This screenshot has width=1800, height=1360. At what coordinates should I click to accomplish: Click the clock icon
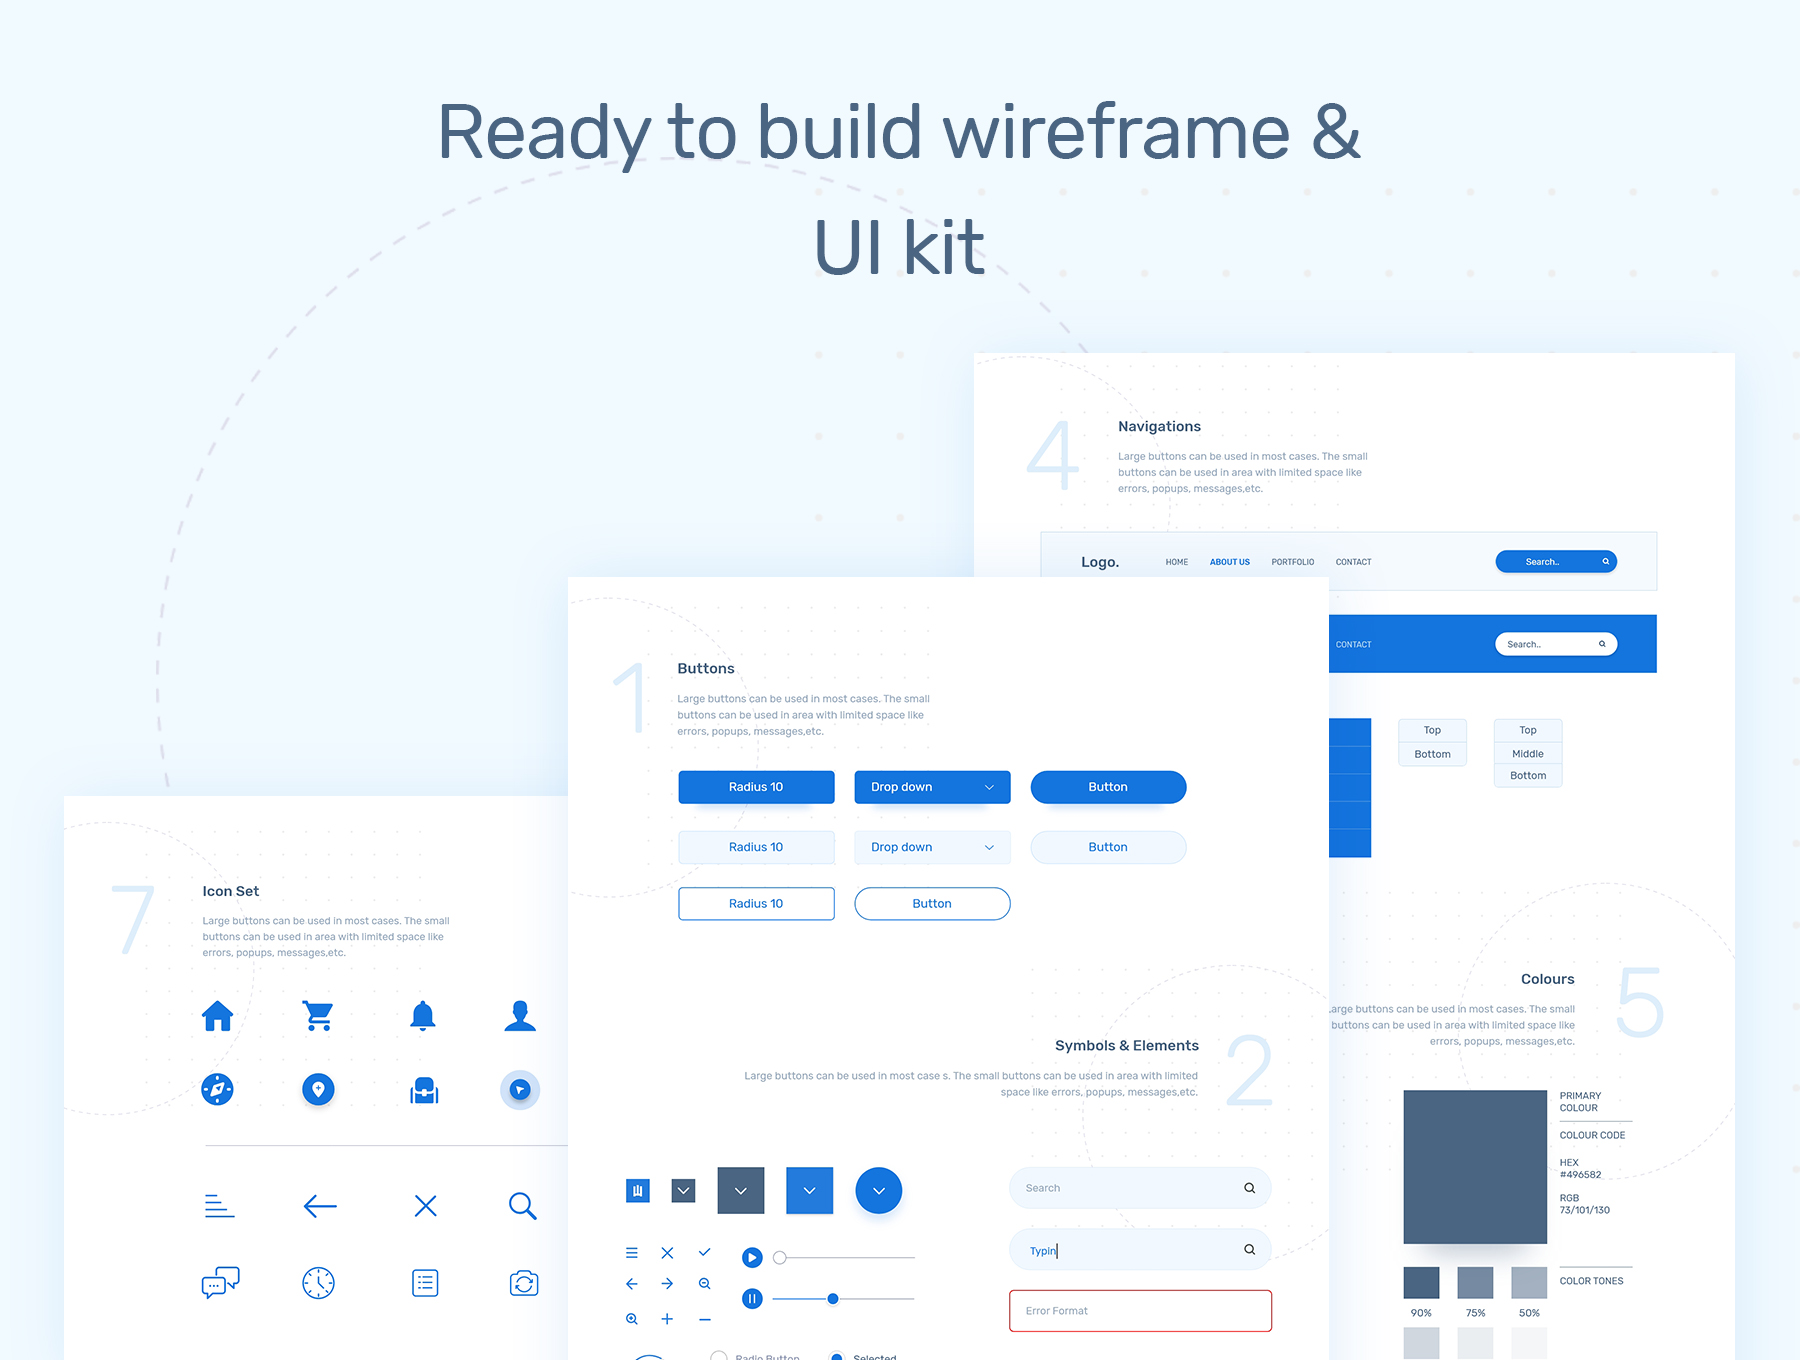click(x=318, y=1282)
